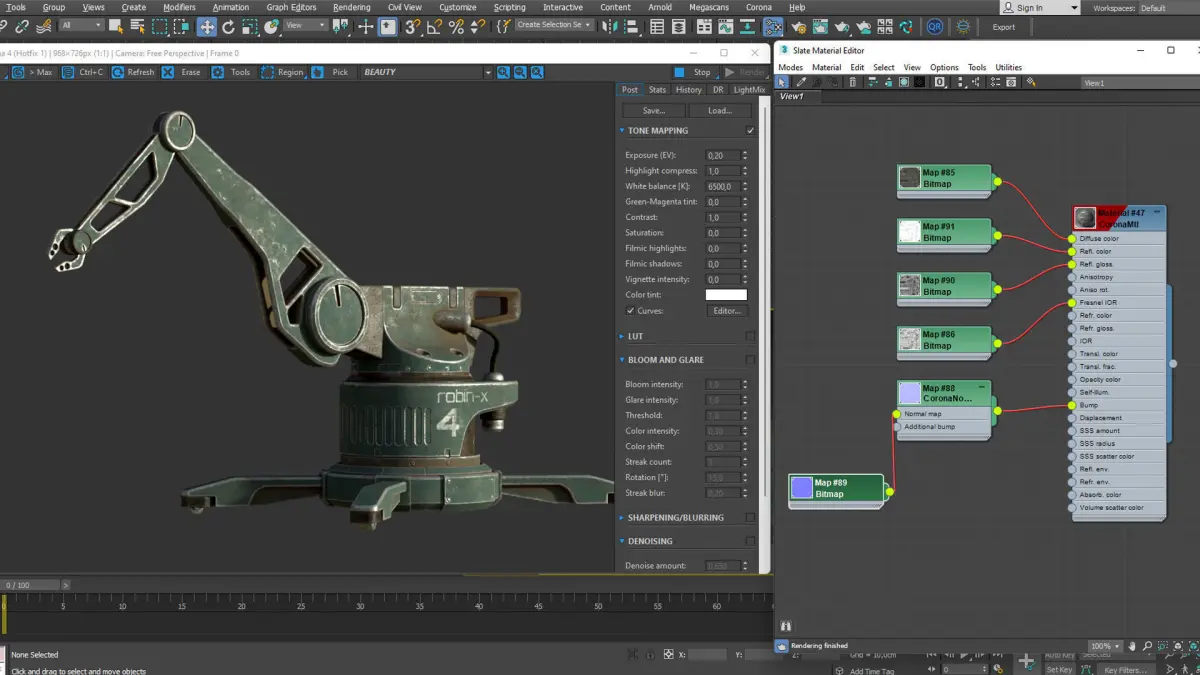Switch to the LightMix tab
Screen dimensions: 1200x675
click(749, 90)
